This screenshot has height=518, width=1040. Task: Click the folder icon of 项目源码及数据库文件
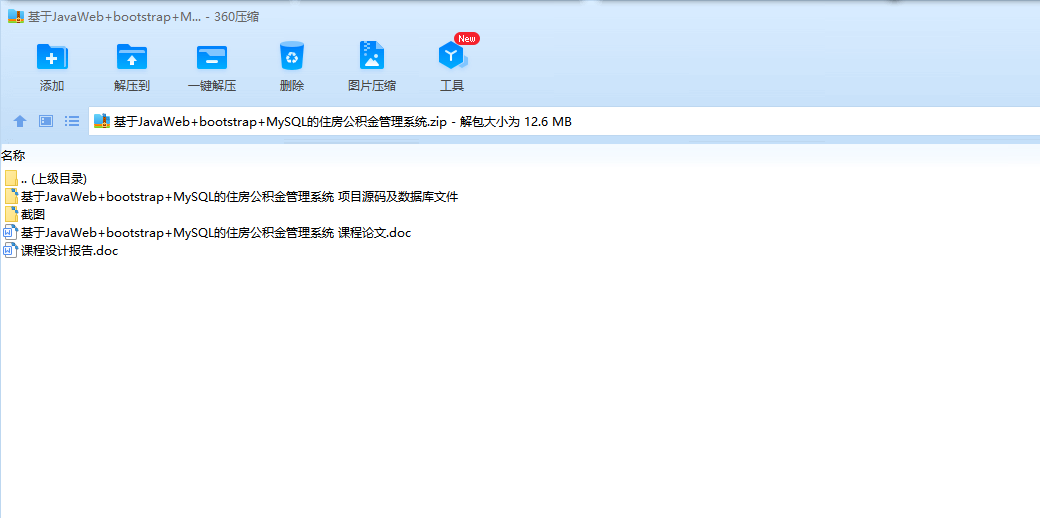[x=11, y=196]
